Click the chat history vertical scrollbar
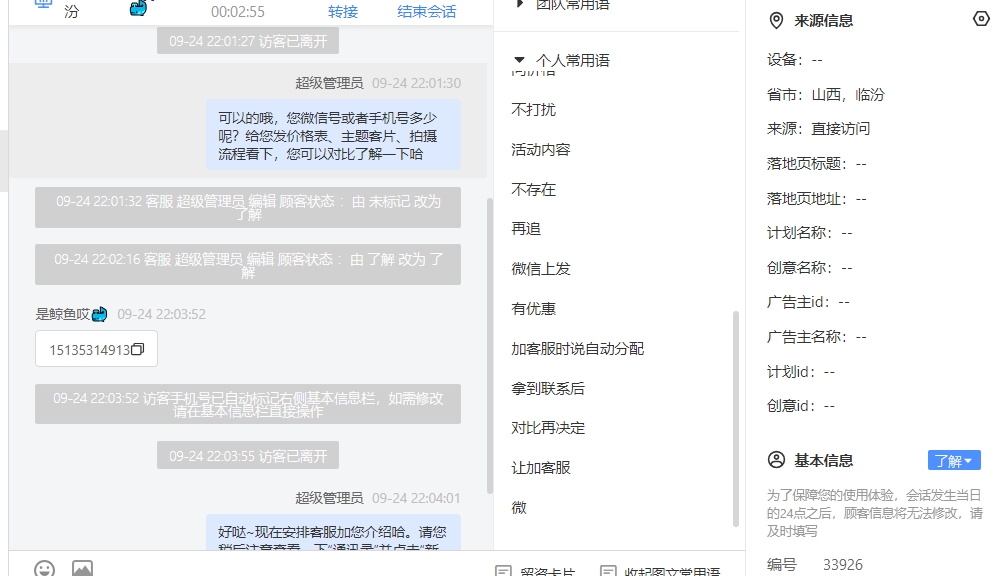 (x=489, y=346)
